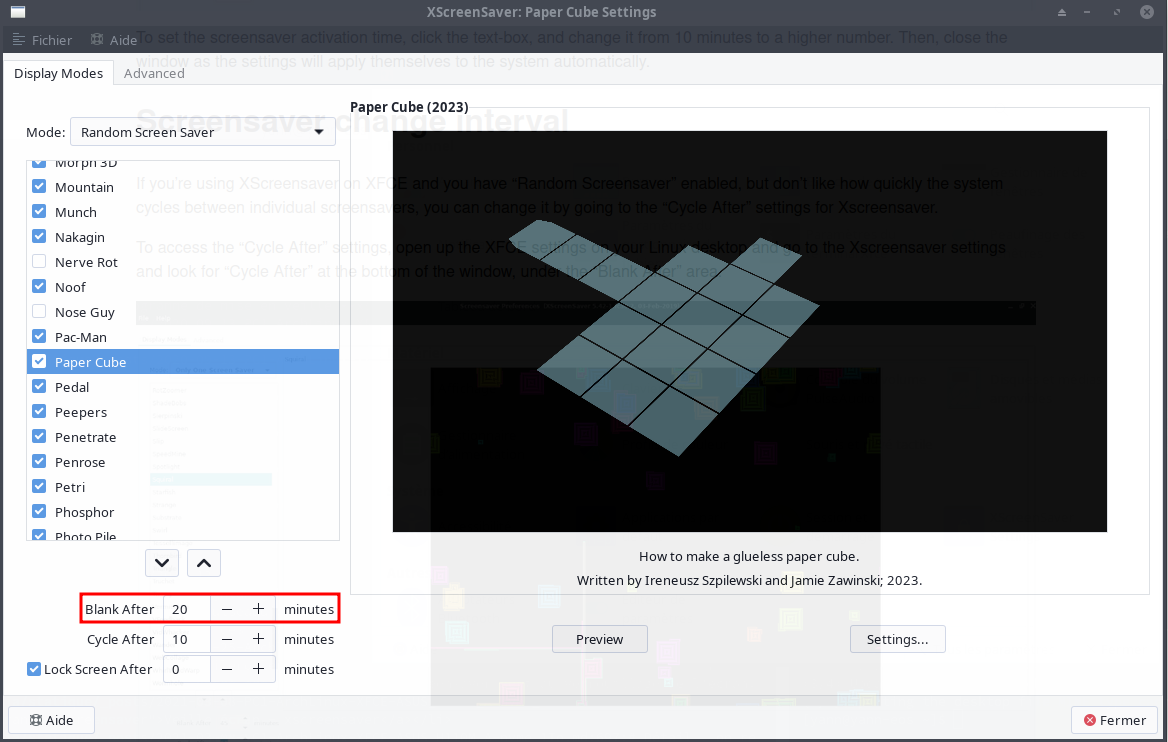The height and width of the screenshot is (742, 1168).
Task: Uncheck the Pac-Man screensaver
Action: [39, 337]
